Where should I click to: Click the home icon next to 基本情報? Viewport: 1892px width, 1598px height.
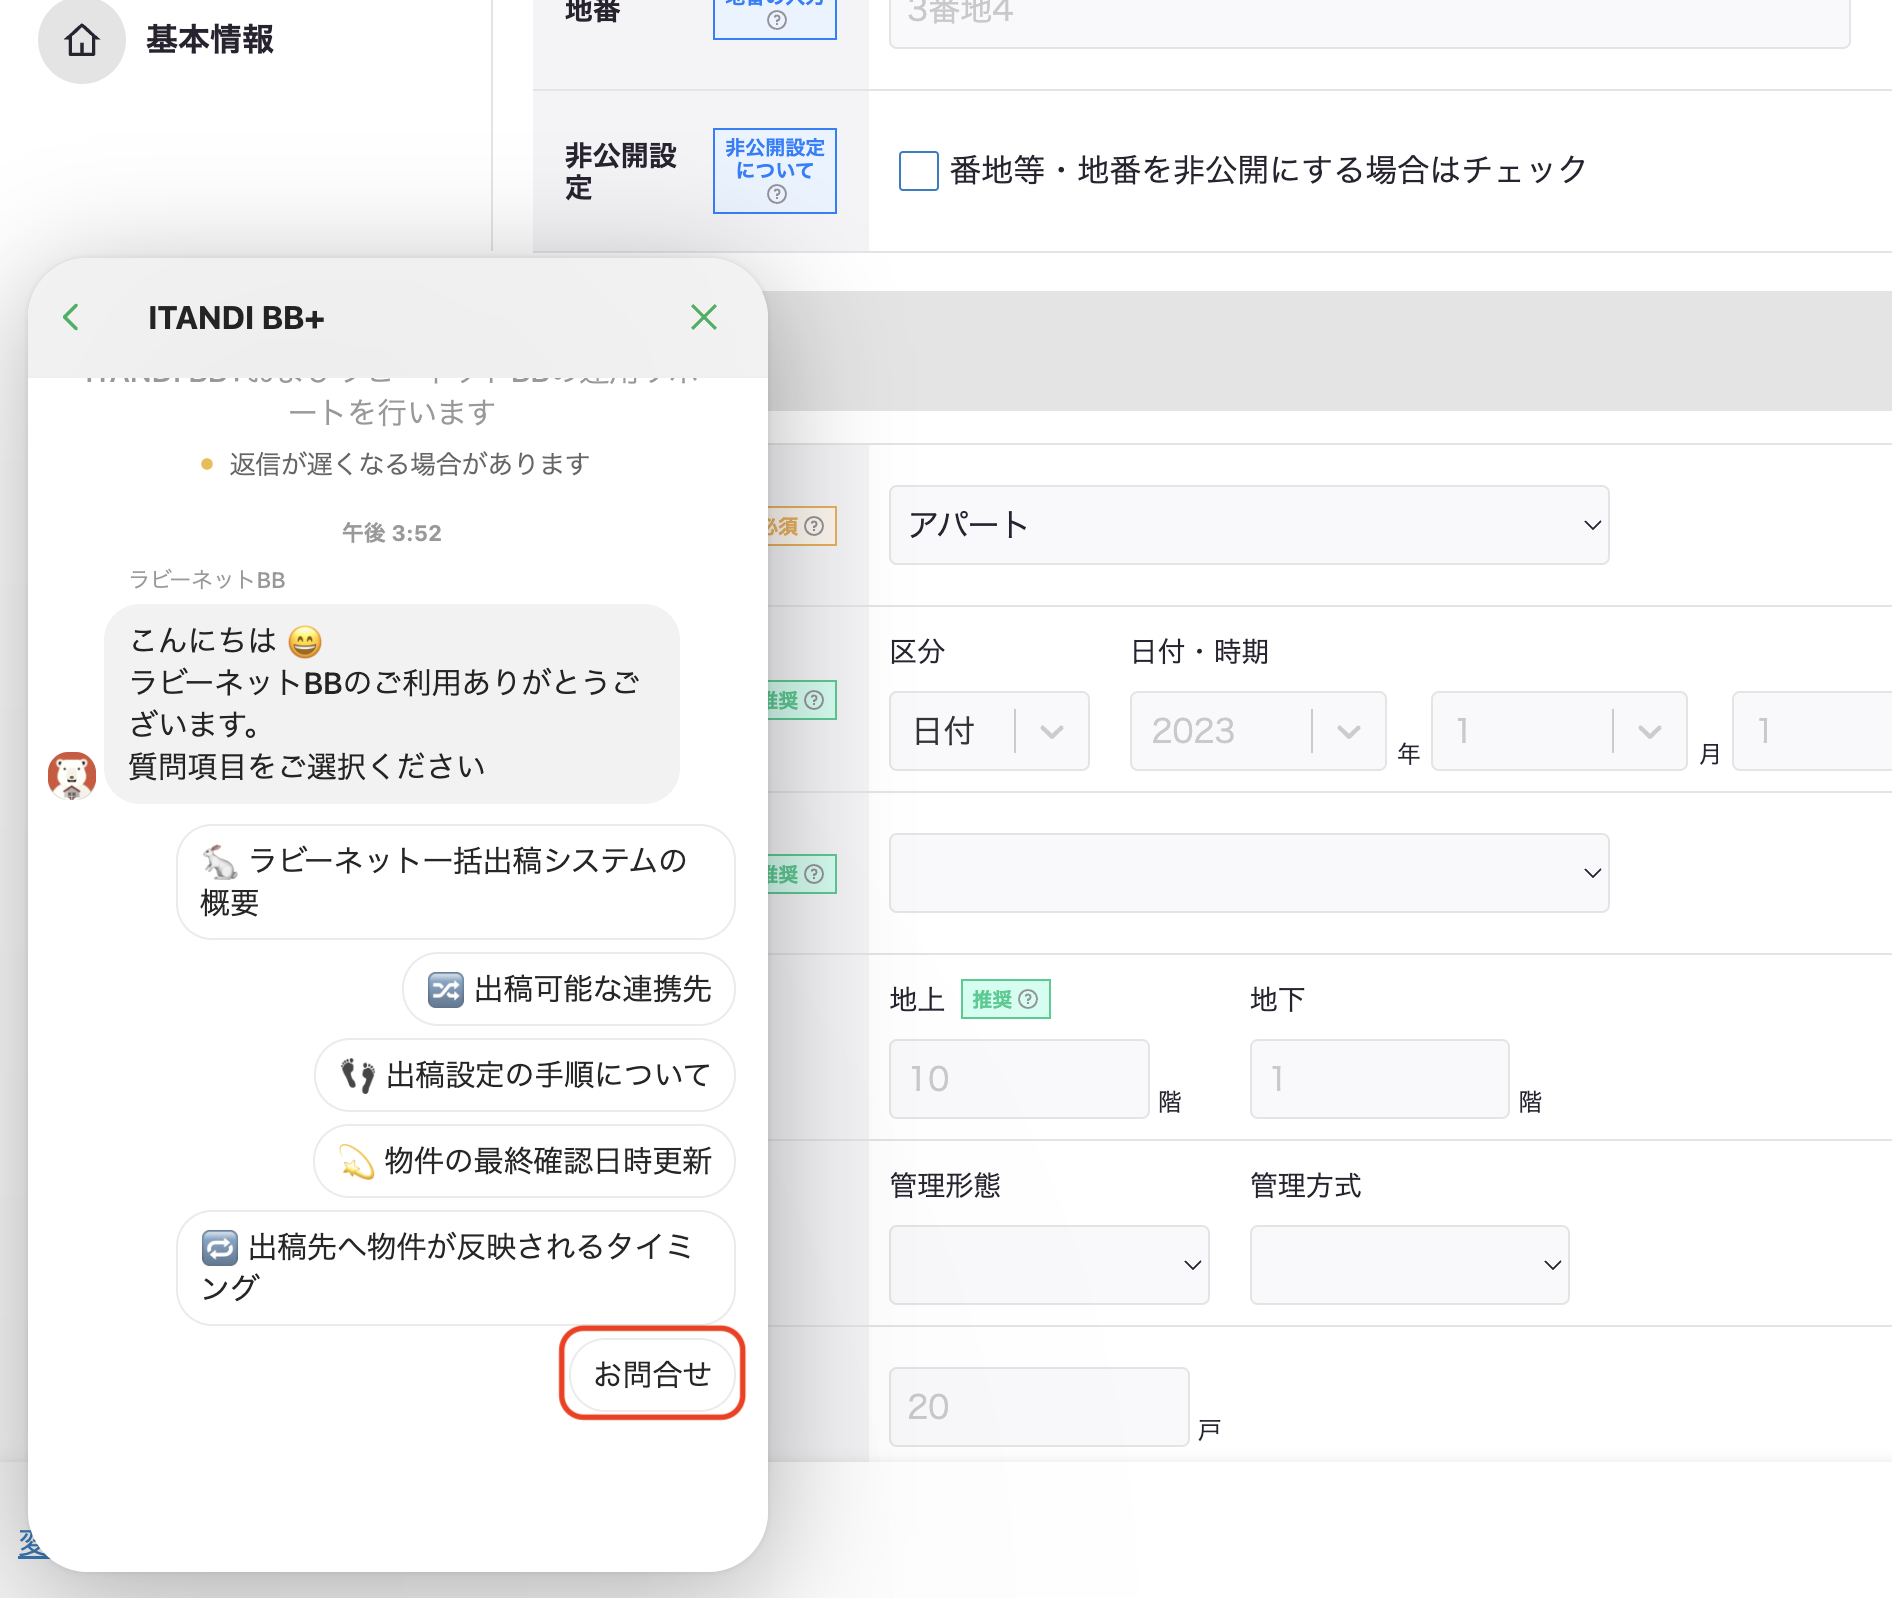(82, 40)
